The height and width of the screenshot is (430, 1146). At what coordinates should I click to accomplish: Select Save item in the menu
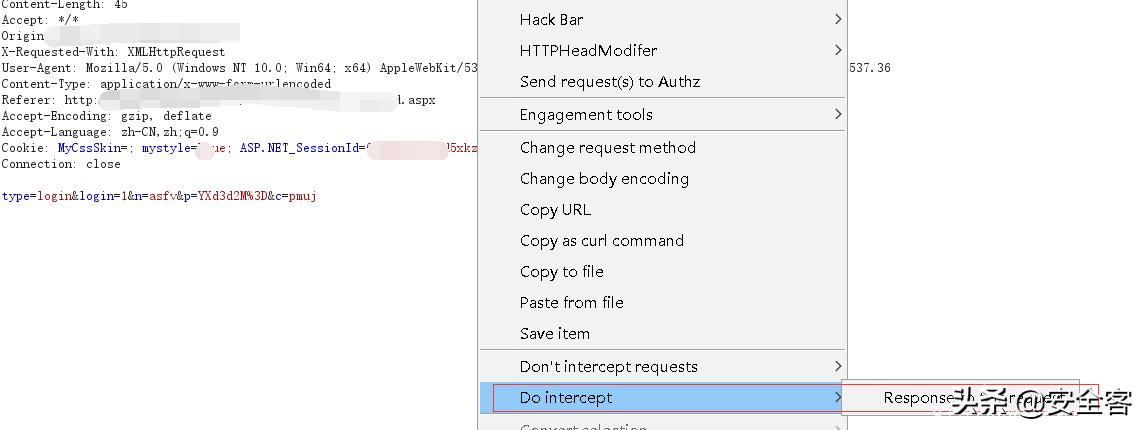[x=554, y=334]
